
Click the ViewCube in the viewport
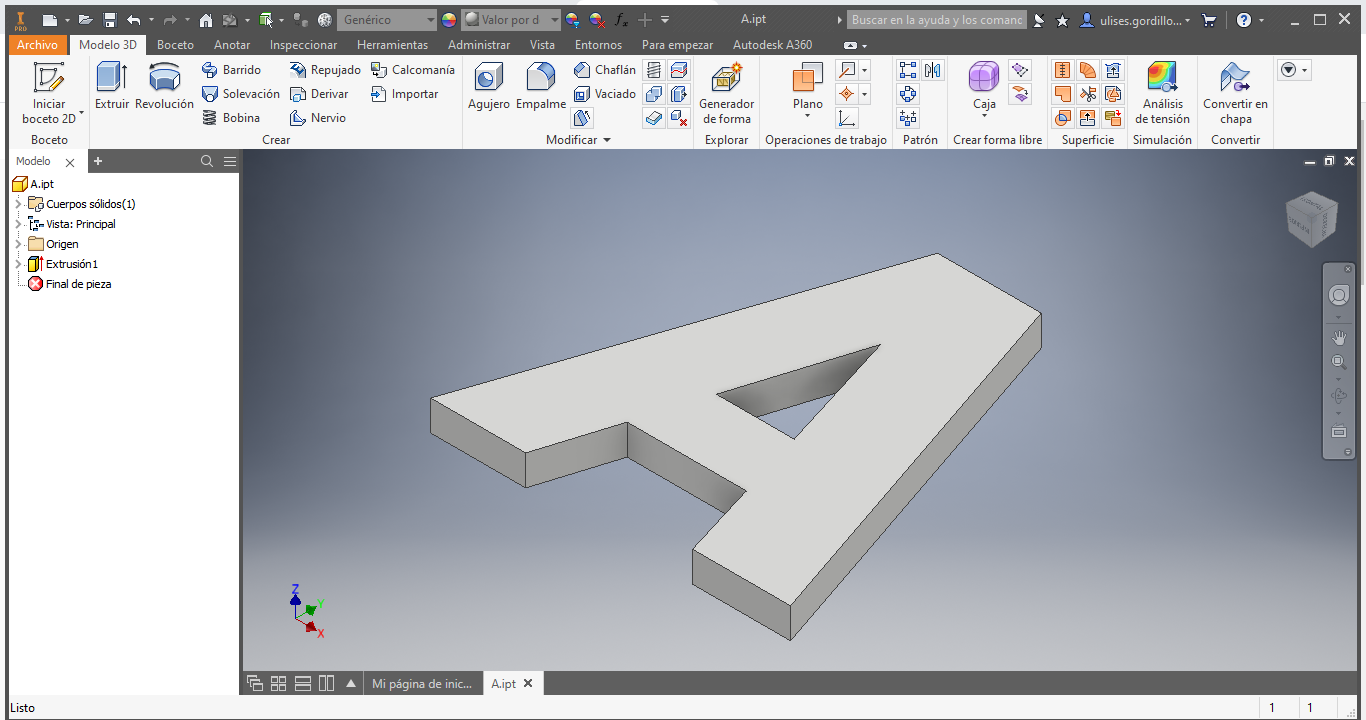pos(1311,220)
